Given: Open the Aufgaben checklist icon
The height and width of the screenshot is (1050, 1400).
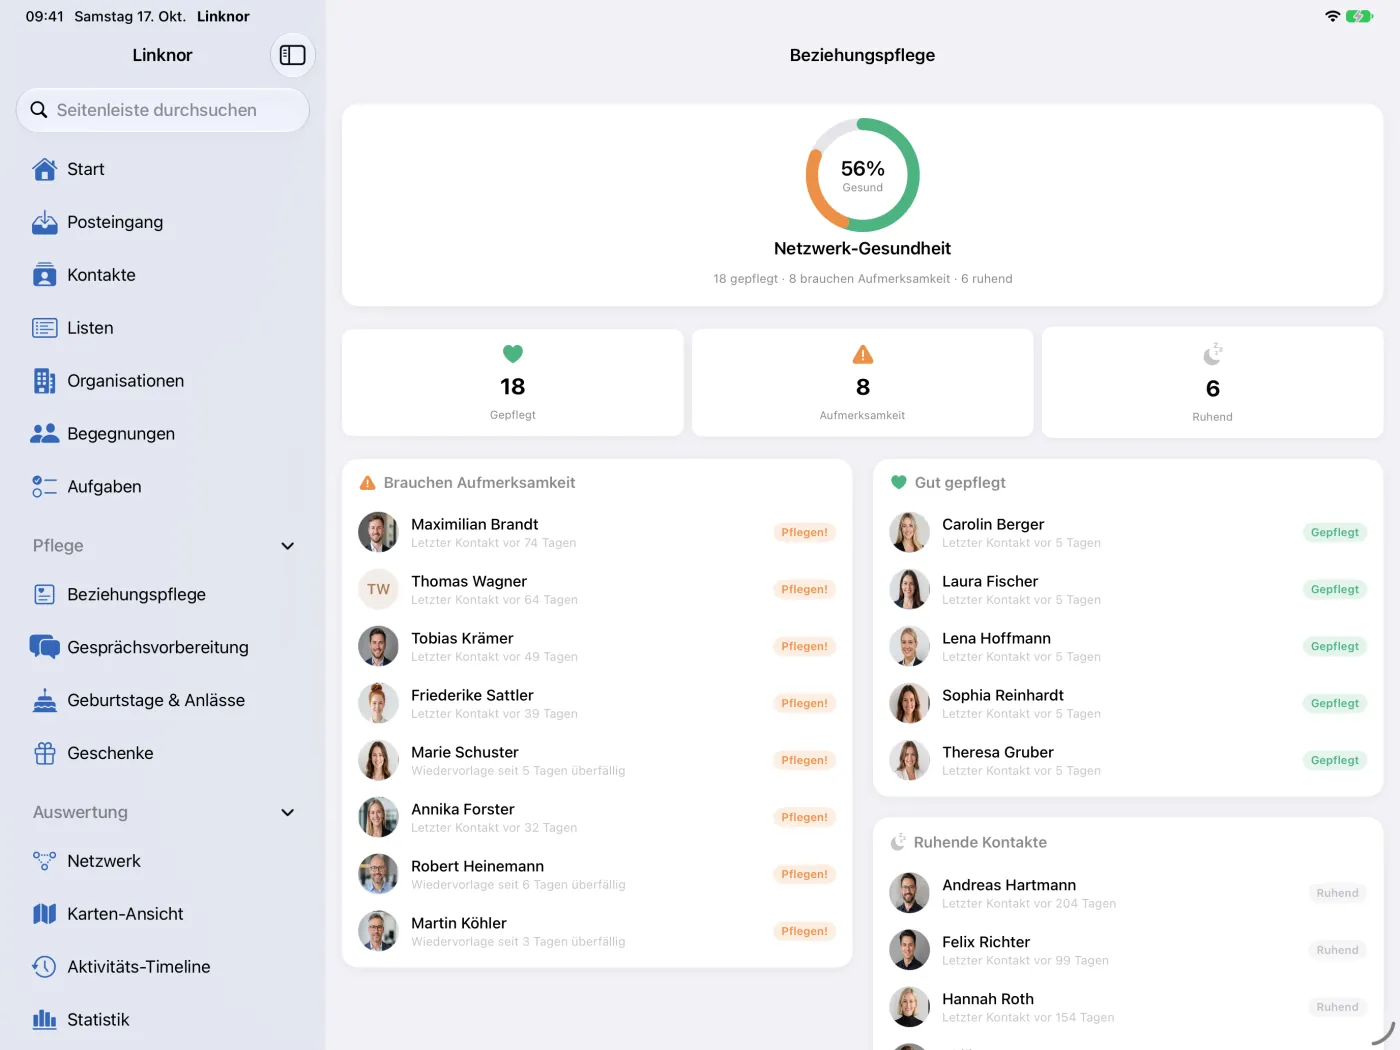Looking at the screenshot, I should [x=45, y=487].
